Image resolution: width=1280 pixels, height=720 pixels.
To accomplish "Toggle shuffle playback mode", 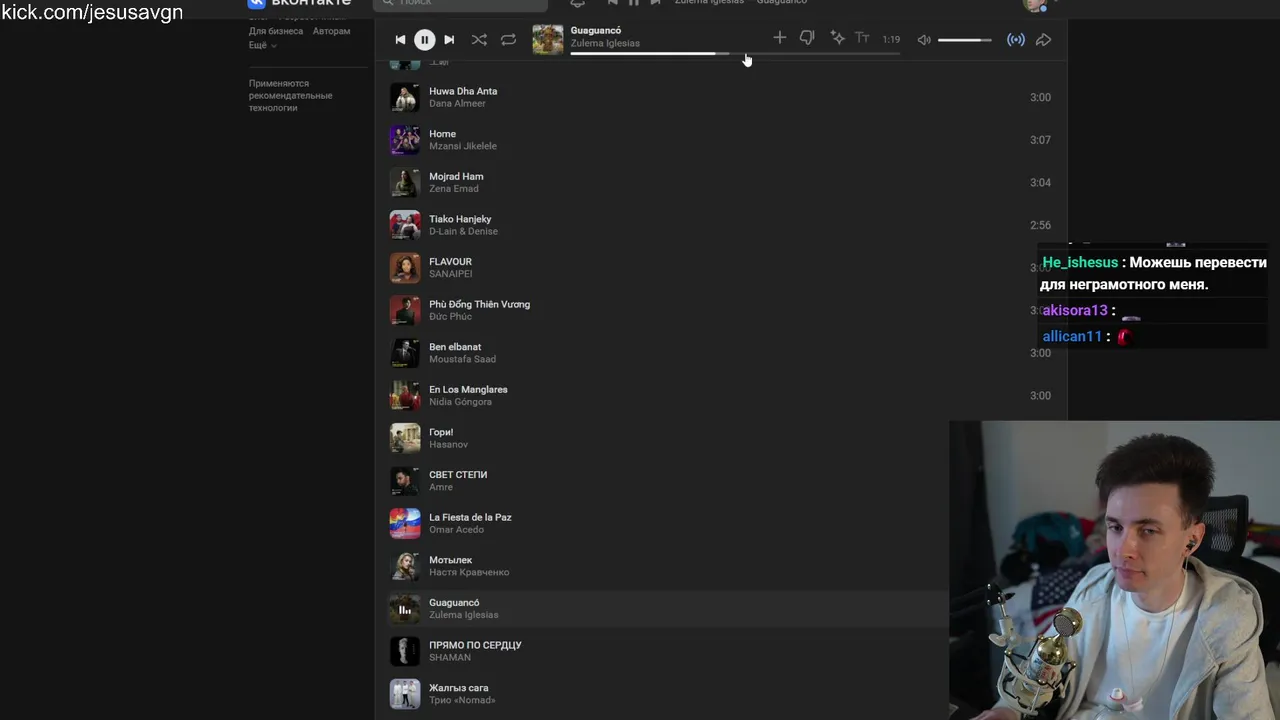I will (x=479, y=40).
